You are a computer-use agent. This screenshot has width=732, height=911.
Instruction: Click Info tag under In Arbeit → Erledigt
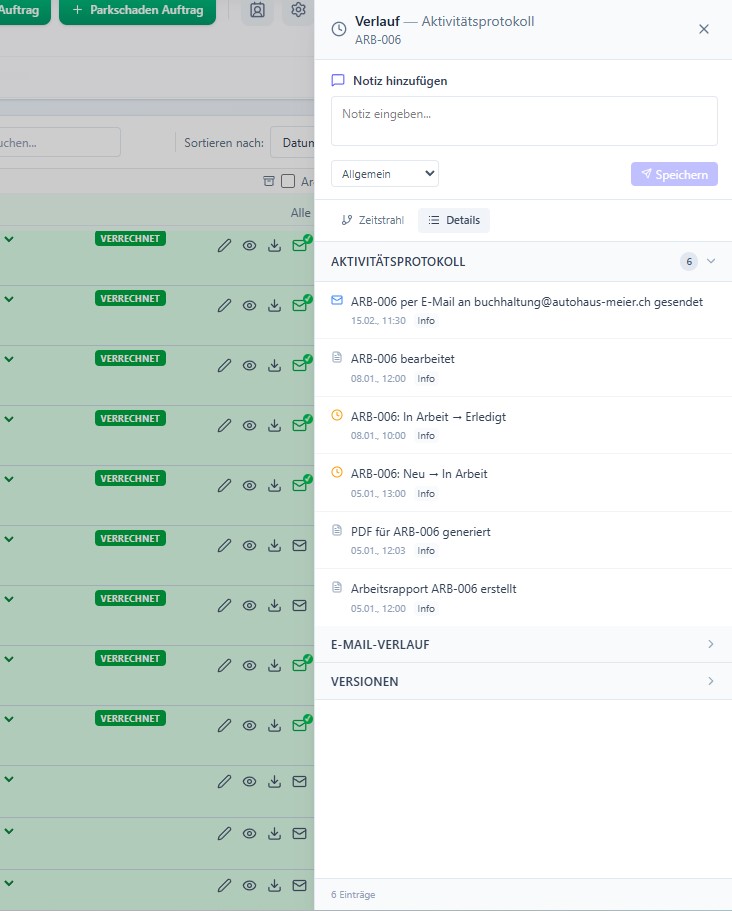coord(426,436)
